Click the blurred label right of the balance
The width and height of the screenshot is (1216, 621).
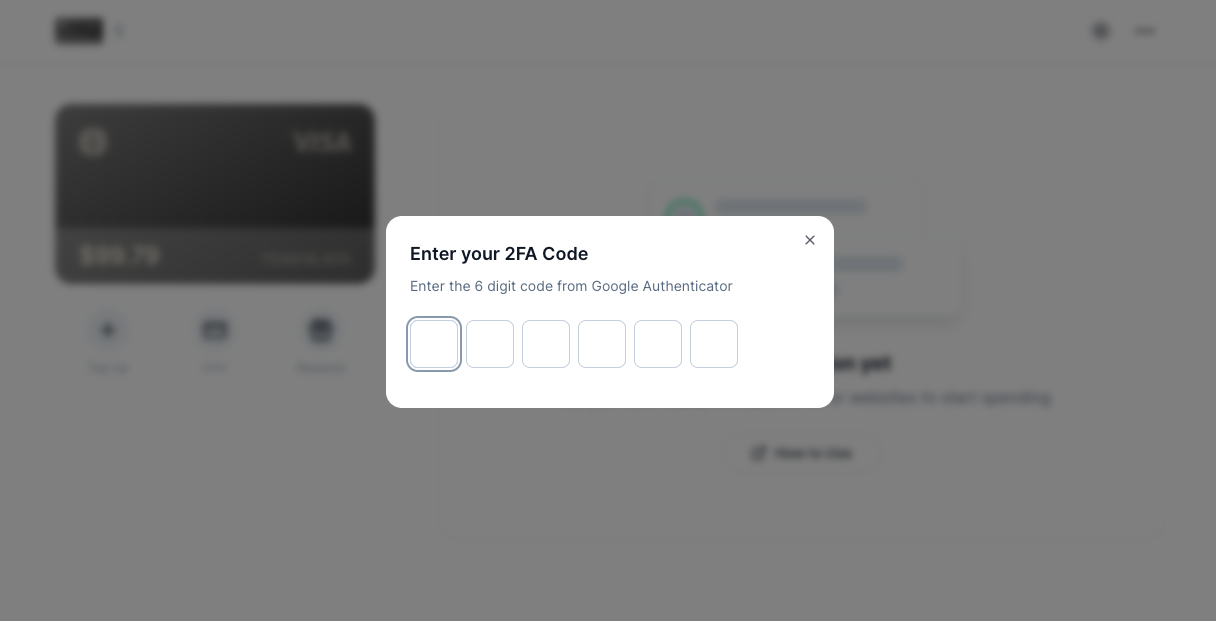[x=306, y=258]
